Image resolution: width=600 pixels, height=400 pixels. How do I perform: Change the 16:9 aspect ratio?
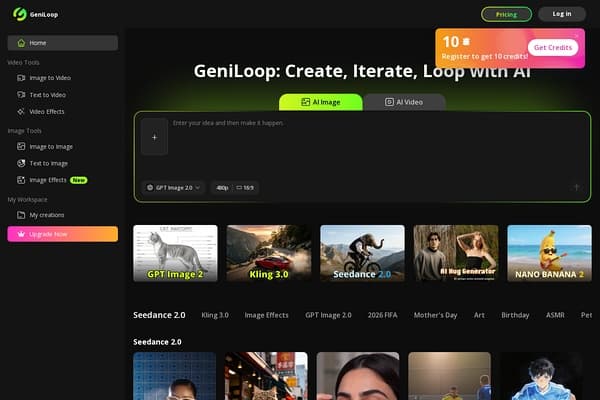point(245,188)
